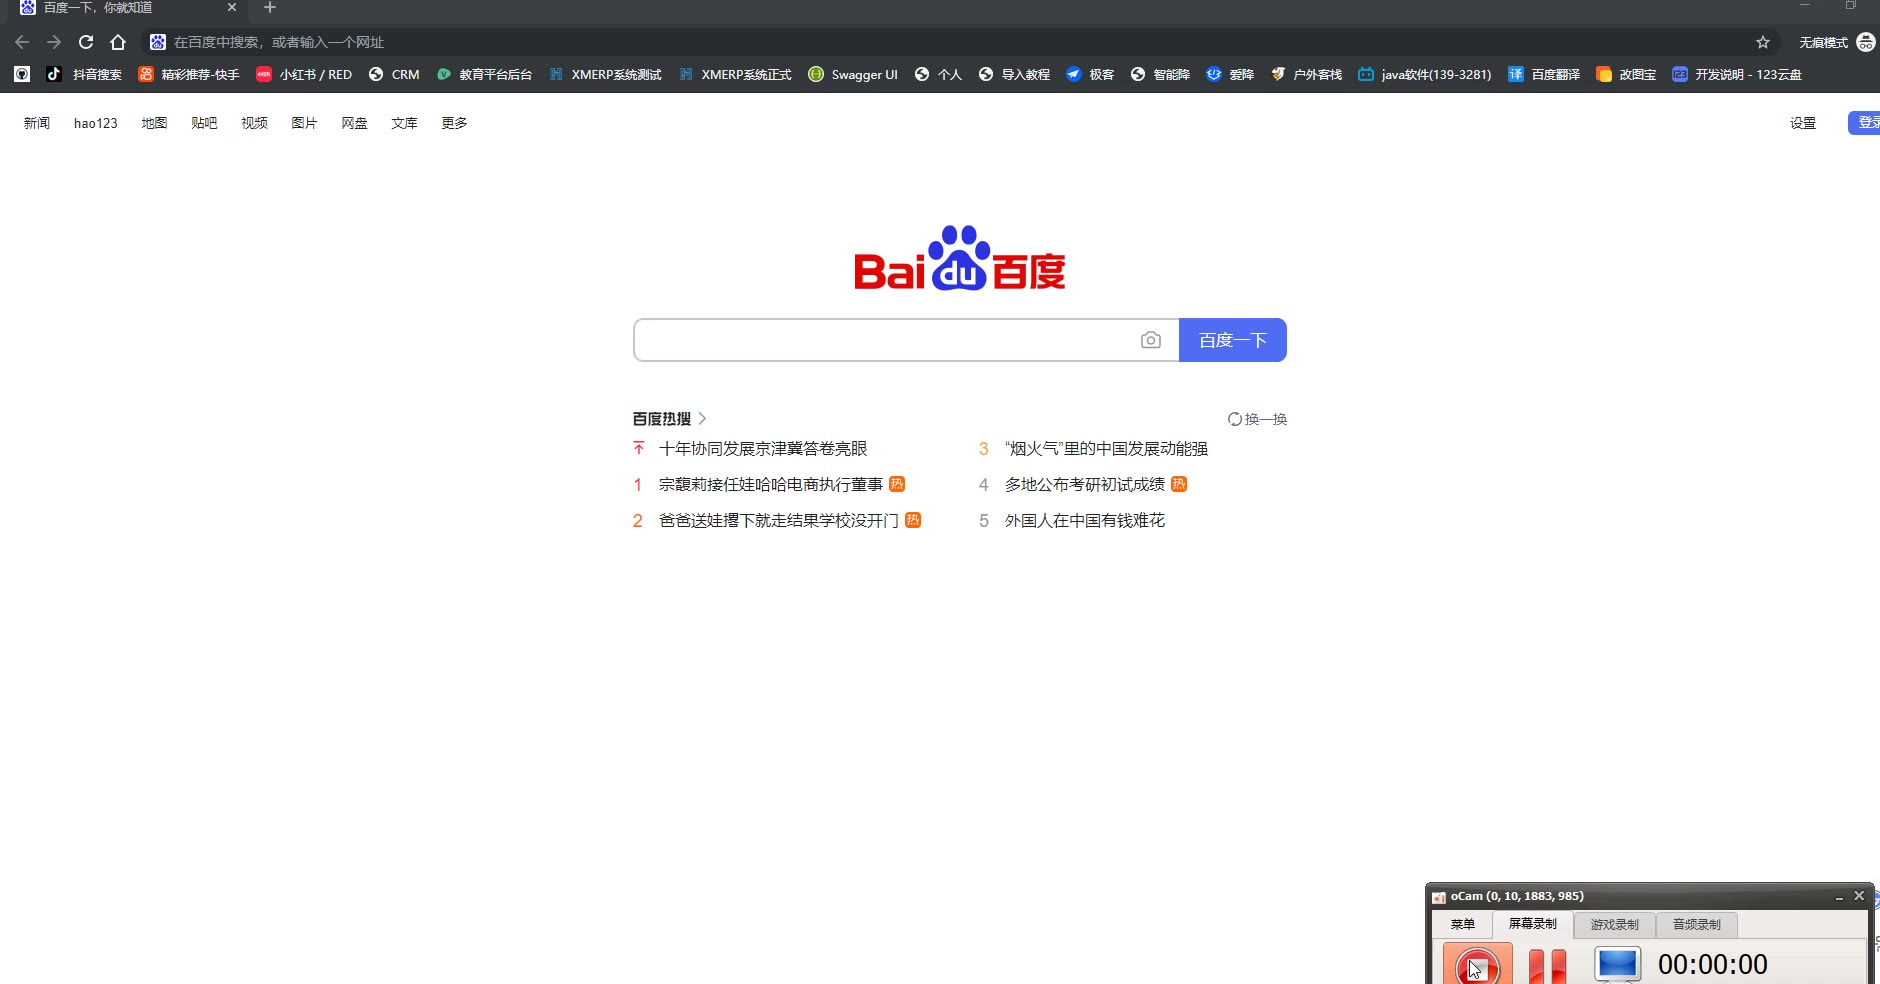Open the 教育平台后台 bookmark
This screenshot has height=984, width=1880.
(484, 74)
